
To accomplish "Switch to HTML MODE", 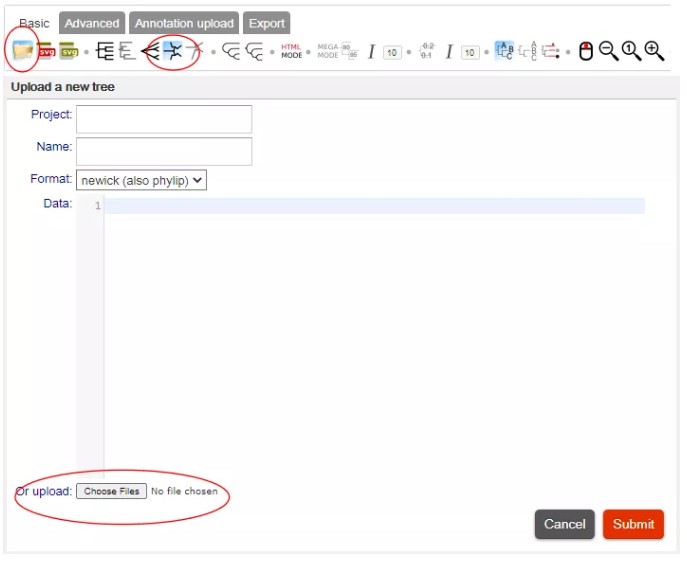I will click(291, 51).
